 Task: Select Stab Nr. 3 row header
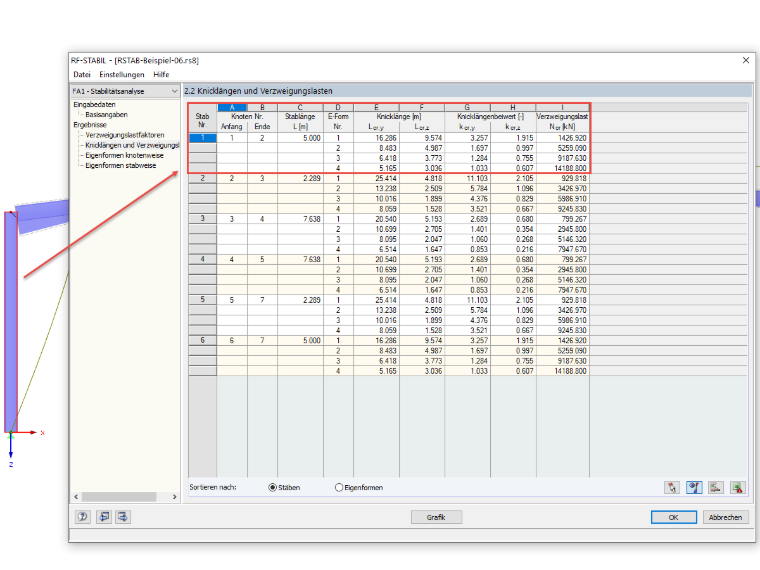pyautogui.click(x=203, y=219)
